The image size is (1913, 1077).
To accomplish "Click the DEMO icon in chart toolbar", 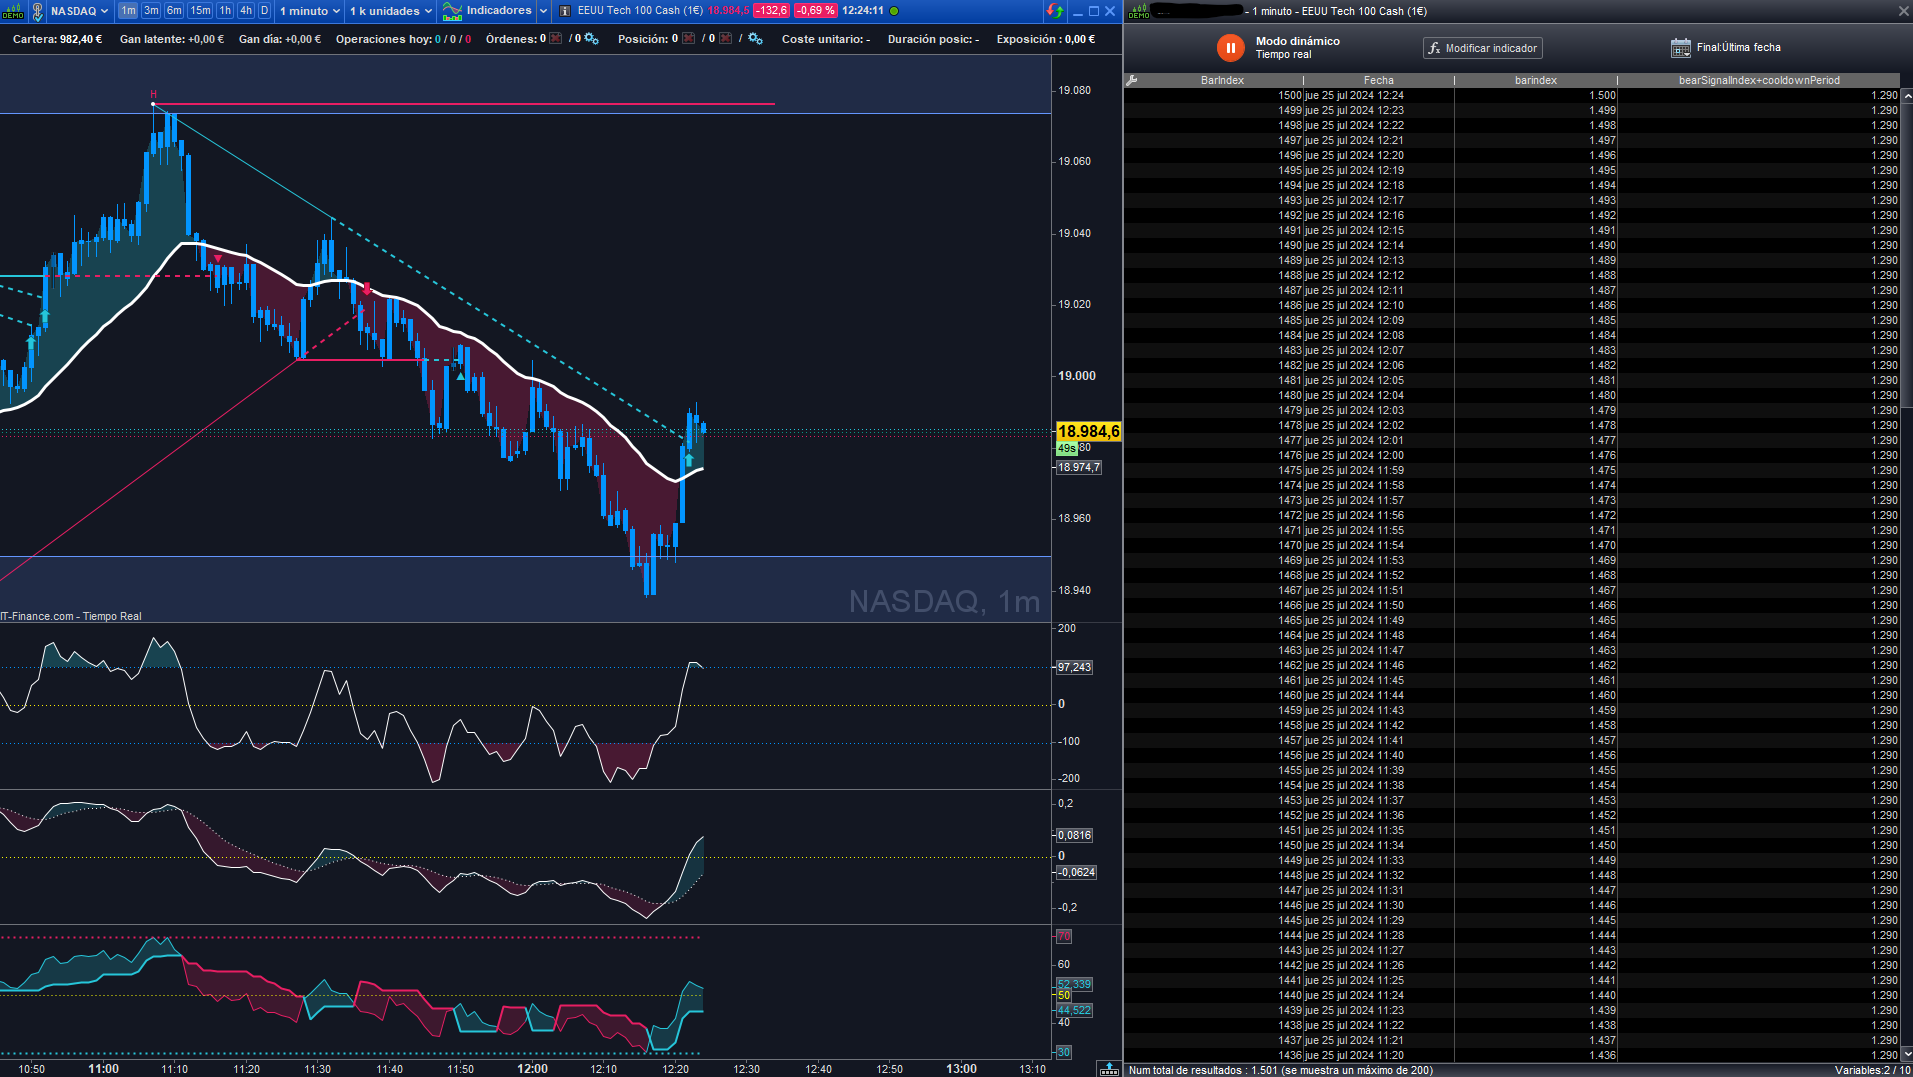I will [13, 11].
